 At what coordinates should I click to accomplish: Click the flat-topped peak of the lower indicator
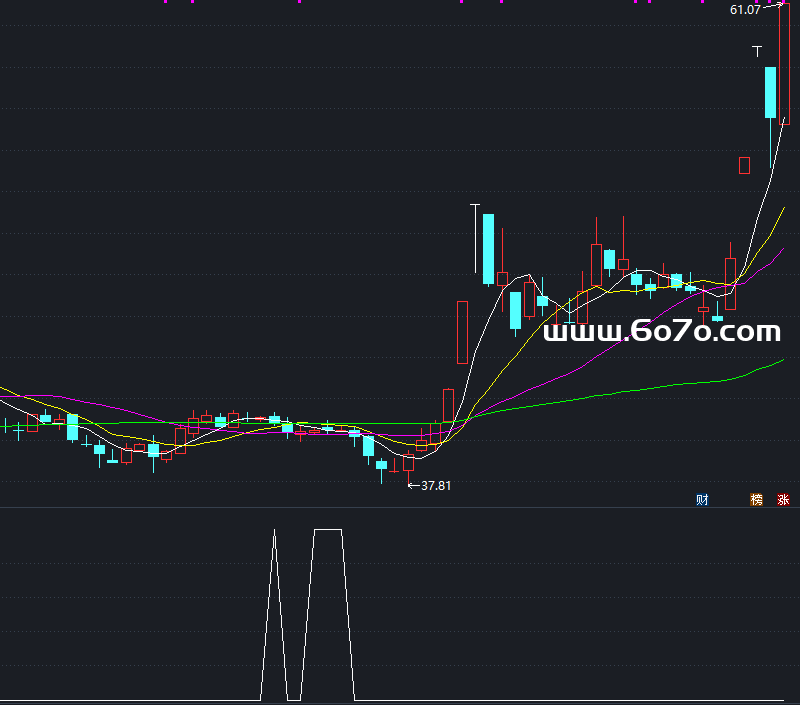click(328, 530)
